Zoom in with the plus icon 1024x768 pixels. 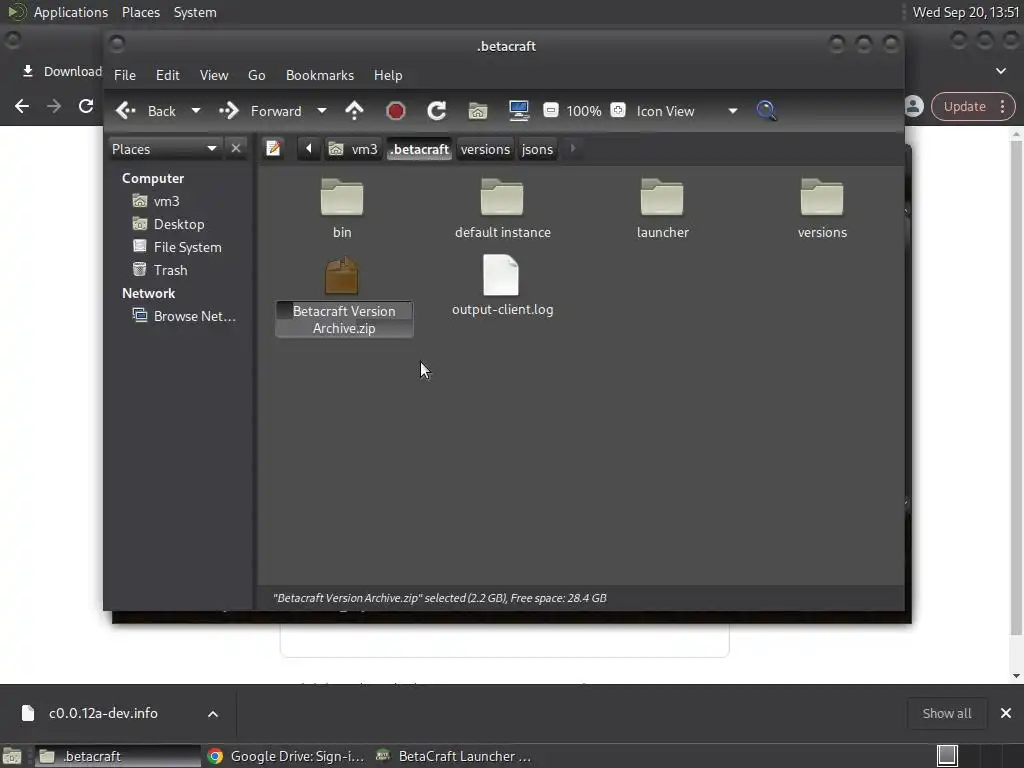(x=618, y=110)
